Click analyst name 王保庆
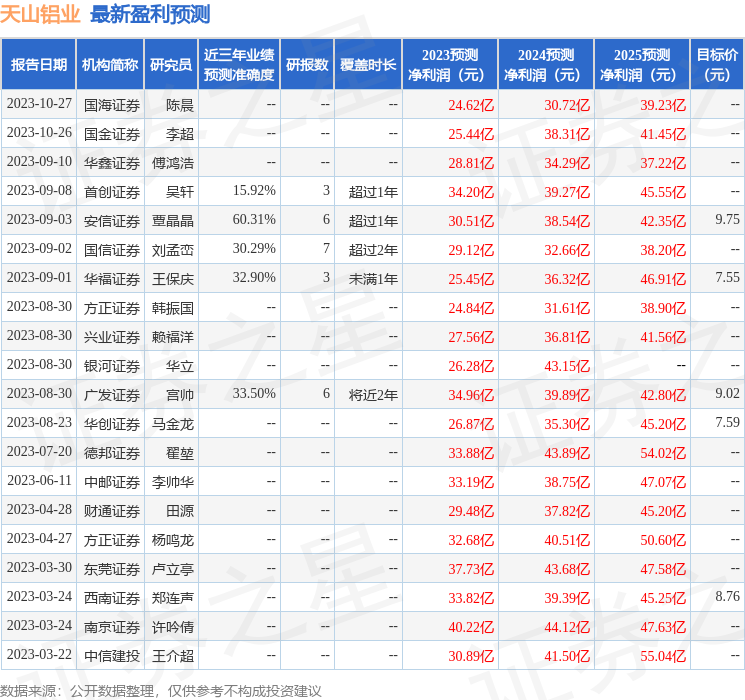745x700 pixels. pyautogui.click(x=173, y=279)
